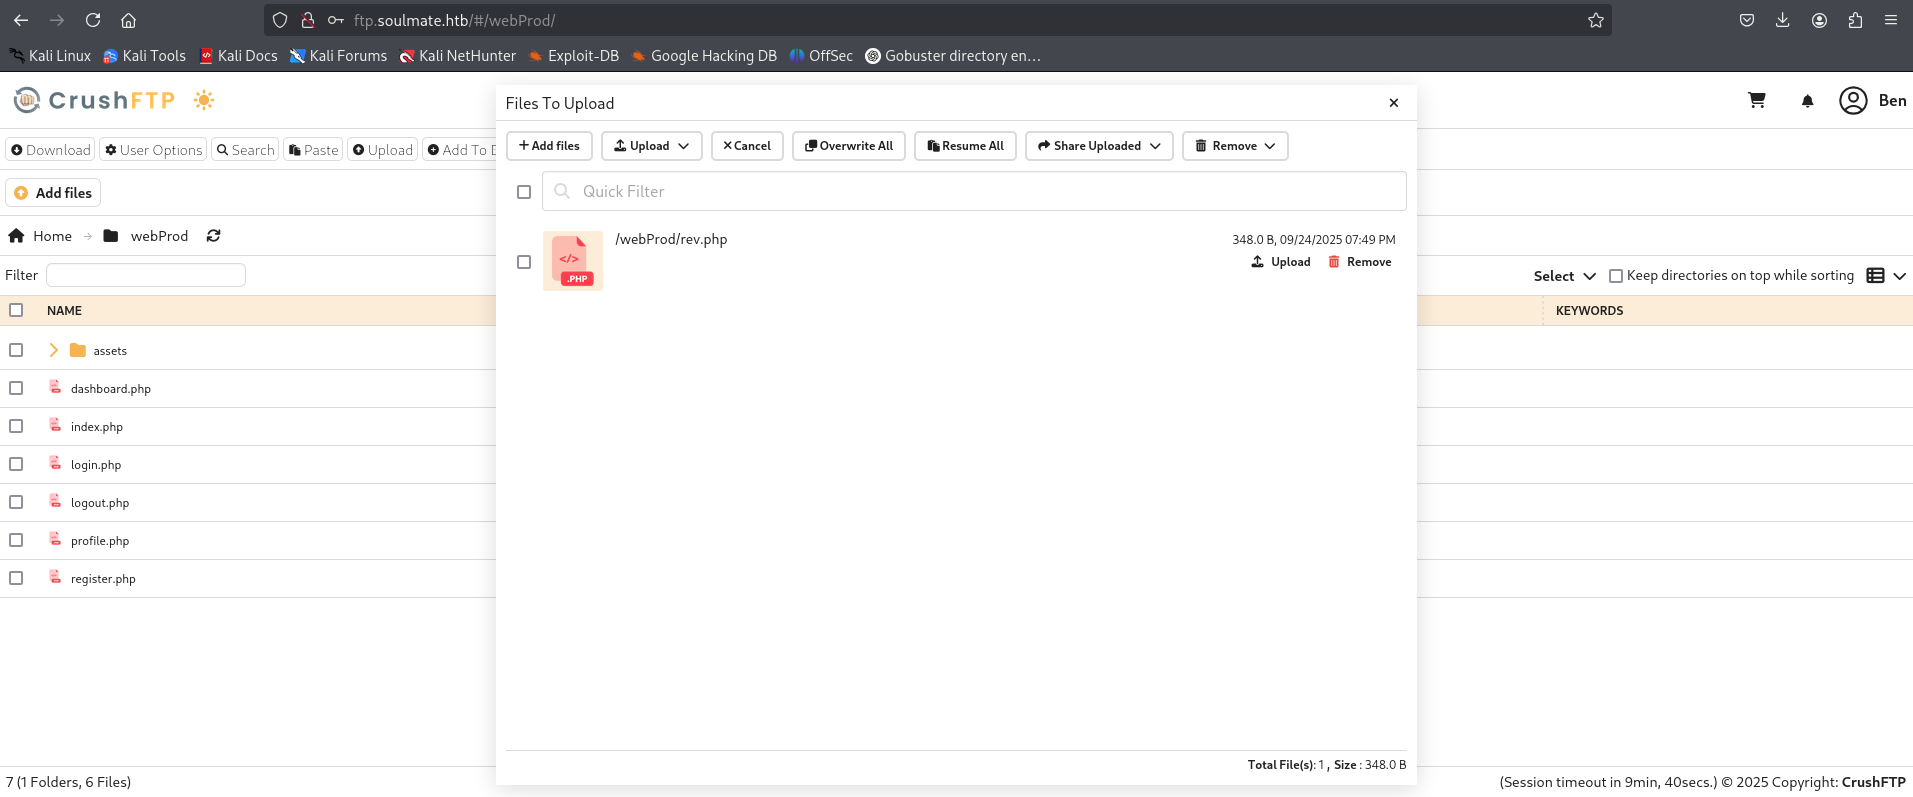
Task: Open the list view layout icon
Action: (x=1876, y=276)
